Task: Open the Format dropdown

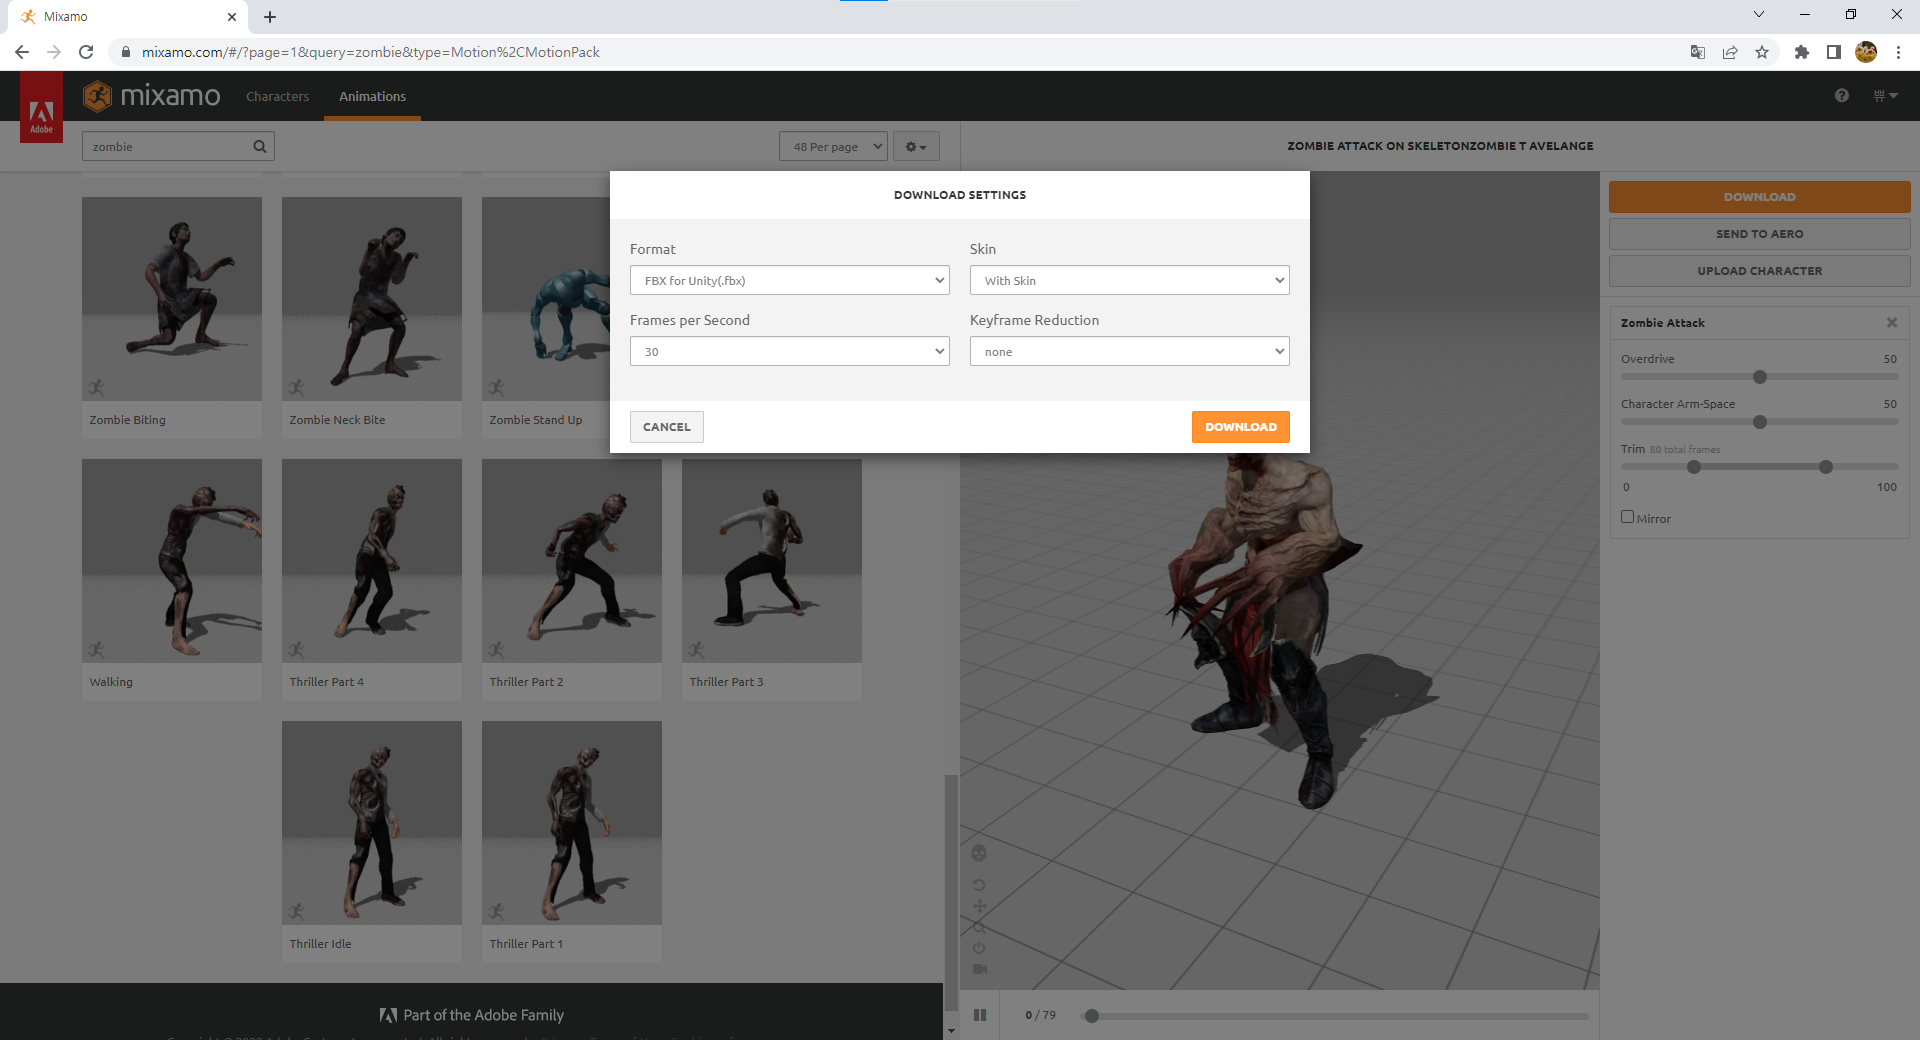Action: pos(790,280)
